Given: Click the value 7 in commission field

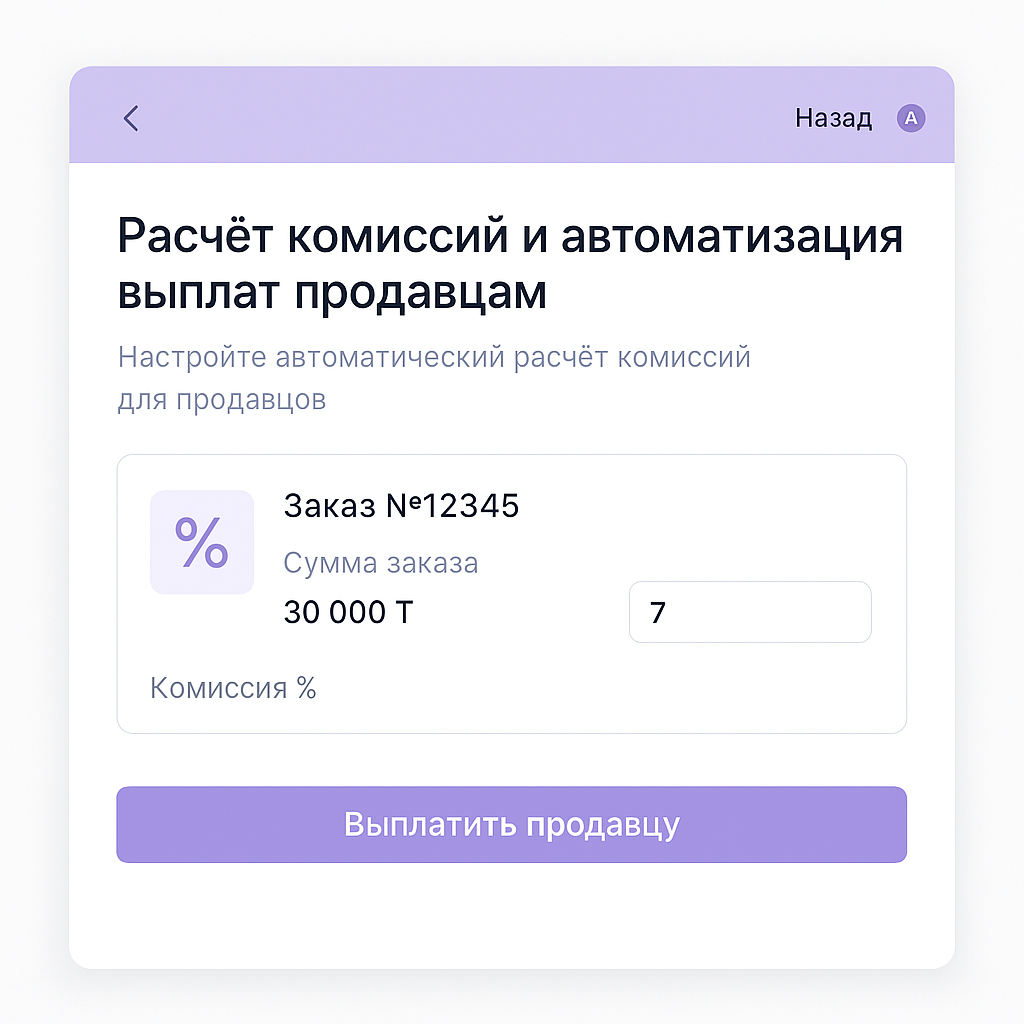Looking at the screenshot, I should (x=657, y=613).
